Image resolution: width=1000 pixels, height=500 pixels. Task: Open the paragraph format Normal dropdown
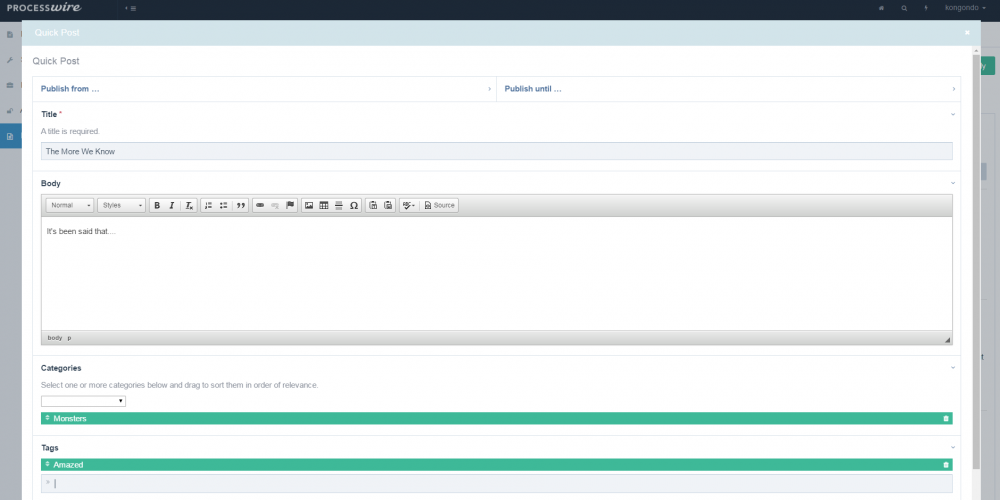pos(70,205)
